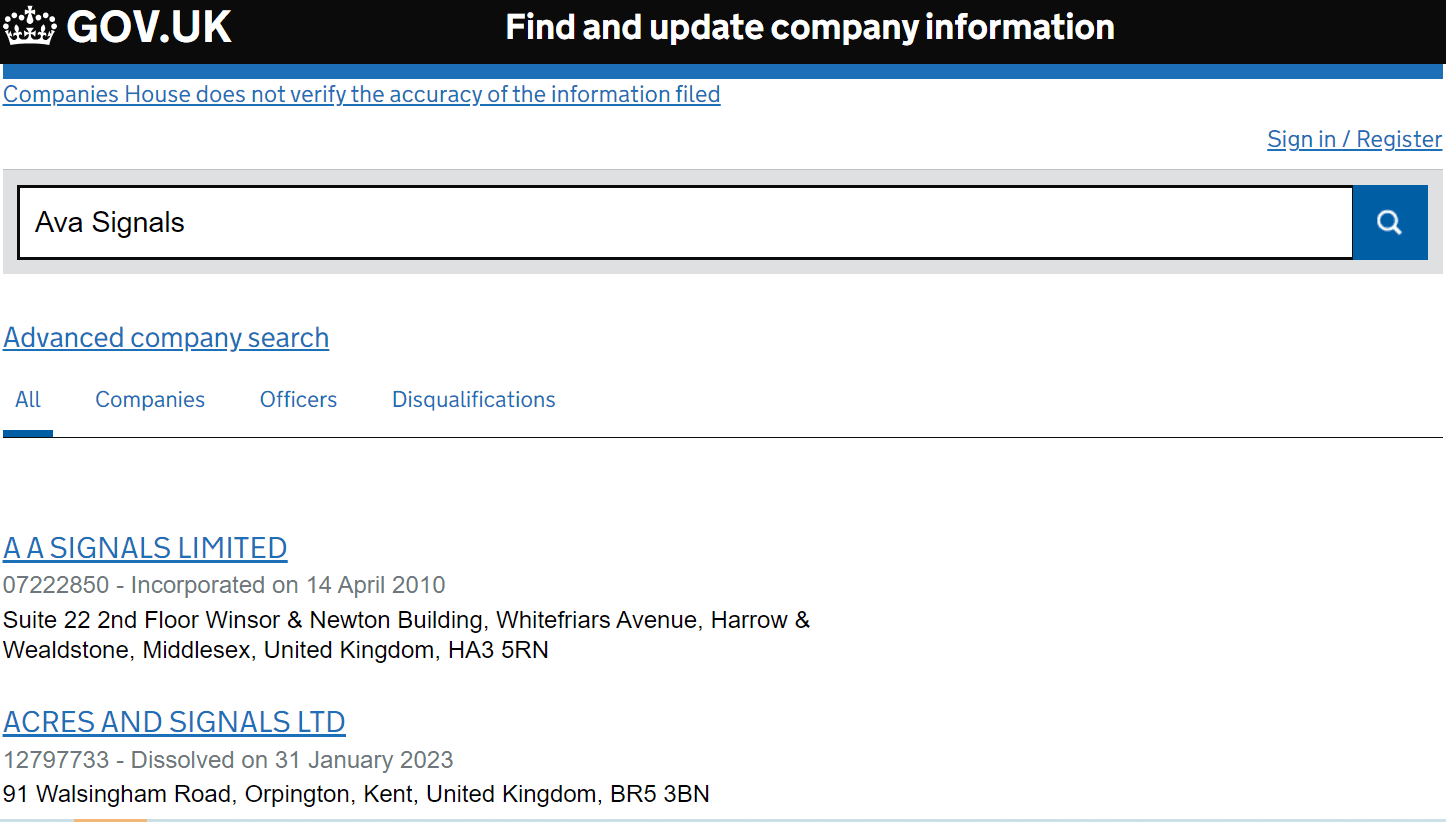
Task: Click the '91 Walsingham Road, Orpington' address
Action: 356,794
